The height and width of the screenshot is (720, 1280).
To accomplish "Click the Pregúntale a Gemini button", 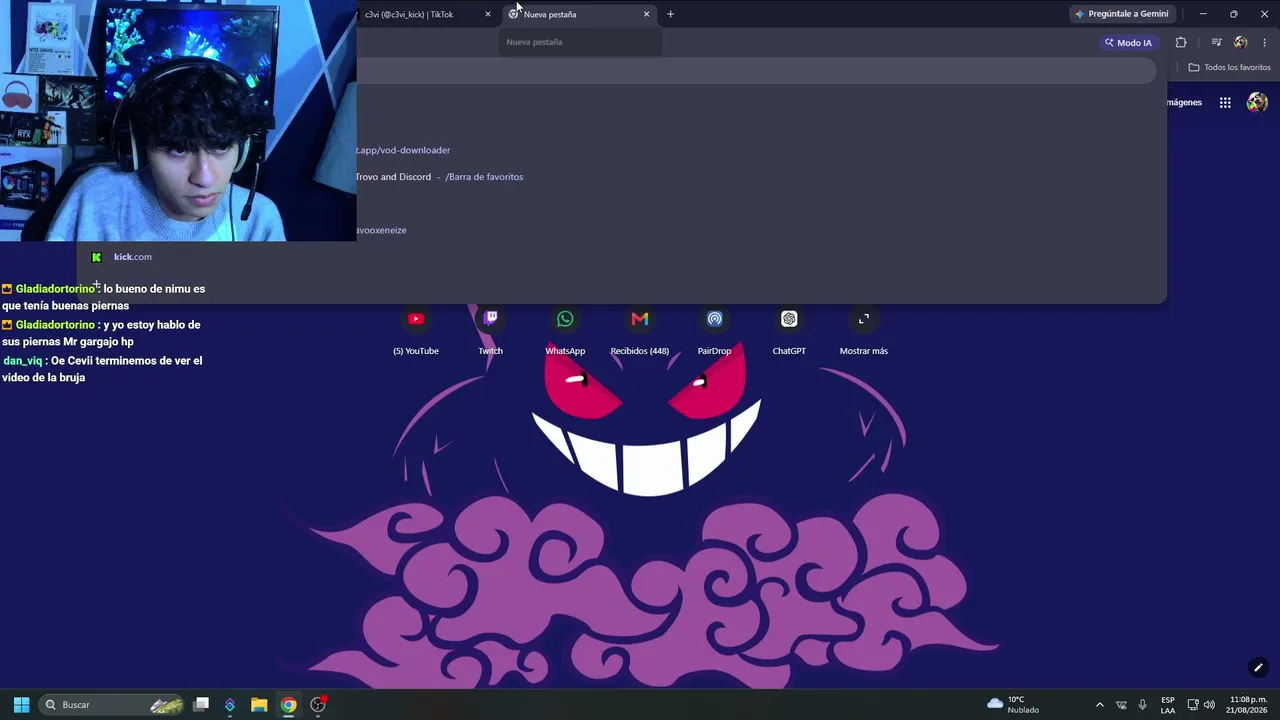I will click(1122, 14).
